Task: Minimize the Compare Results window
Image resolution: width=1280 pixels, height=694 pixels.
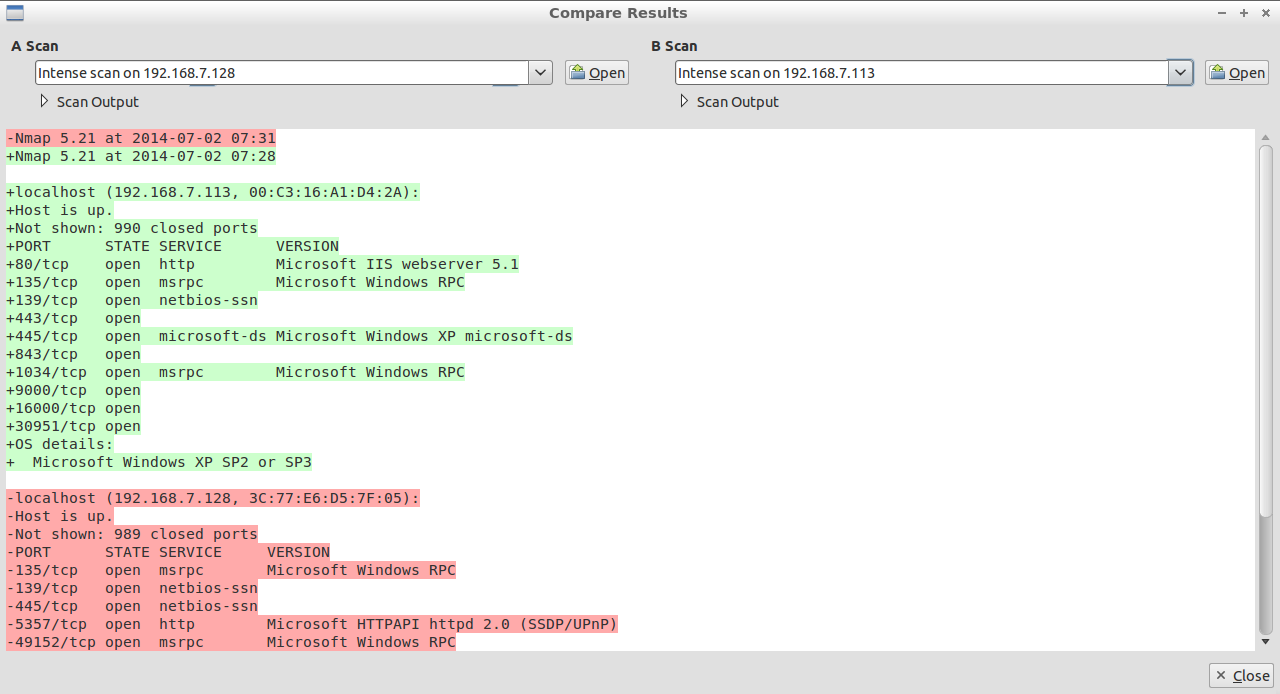Action: click(x=1222, y=13)
